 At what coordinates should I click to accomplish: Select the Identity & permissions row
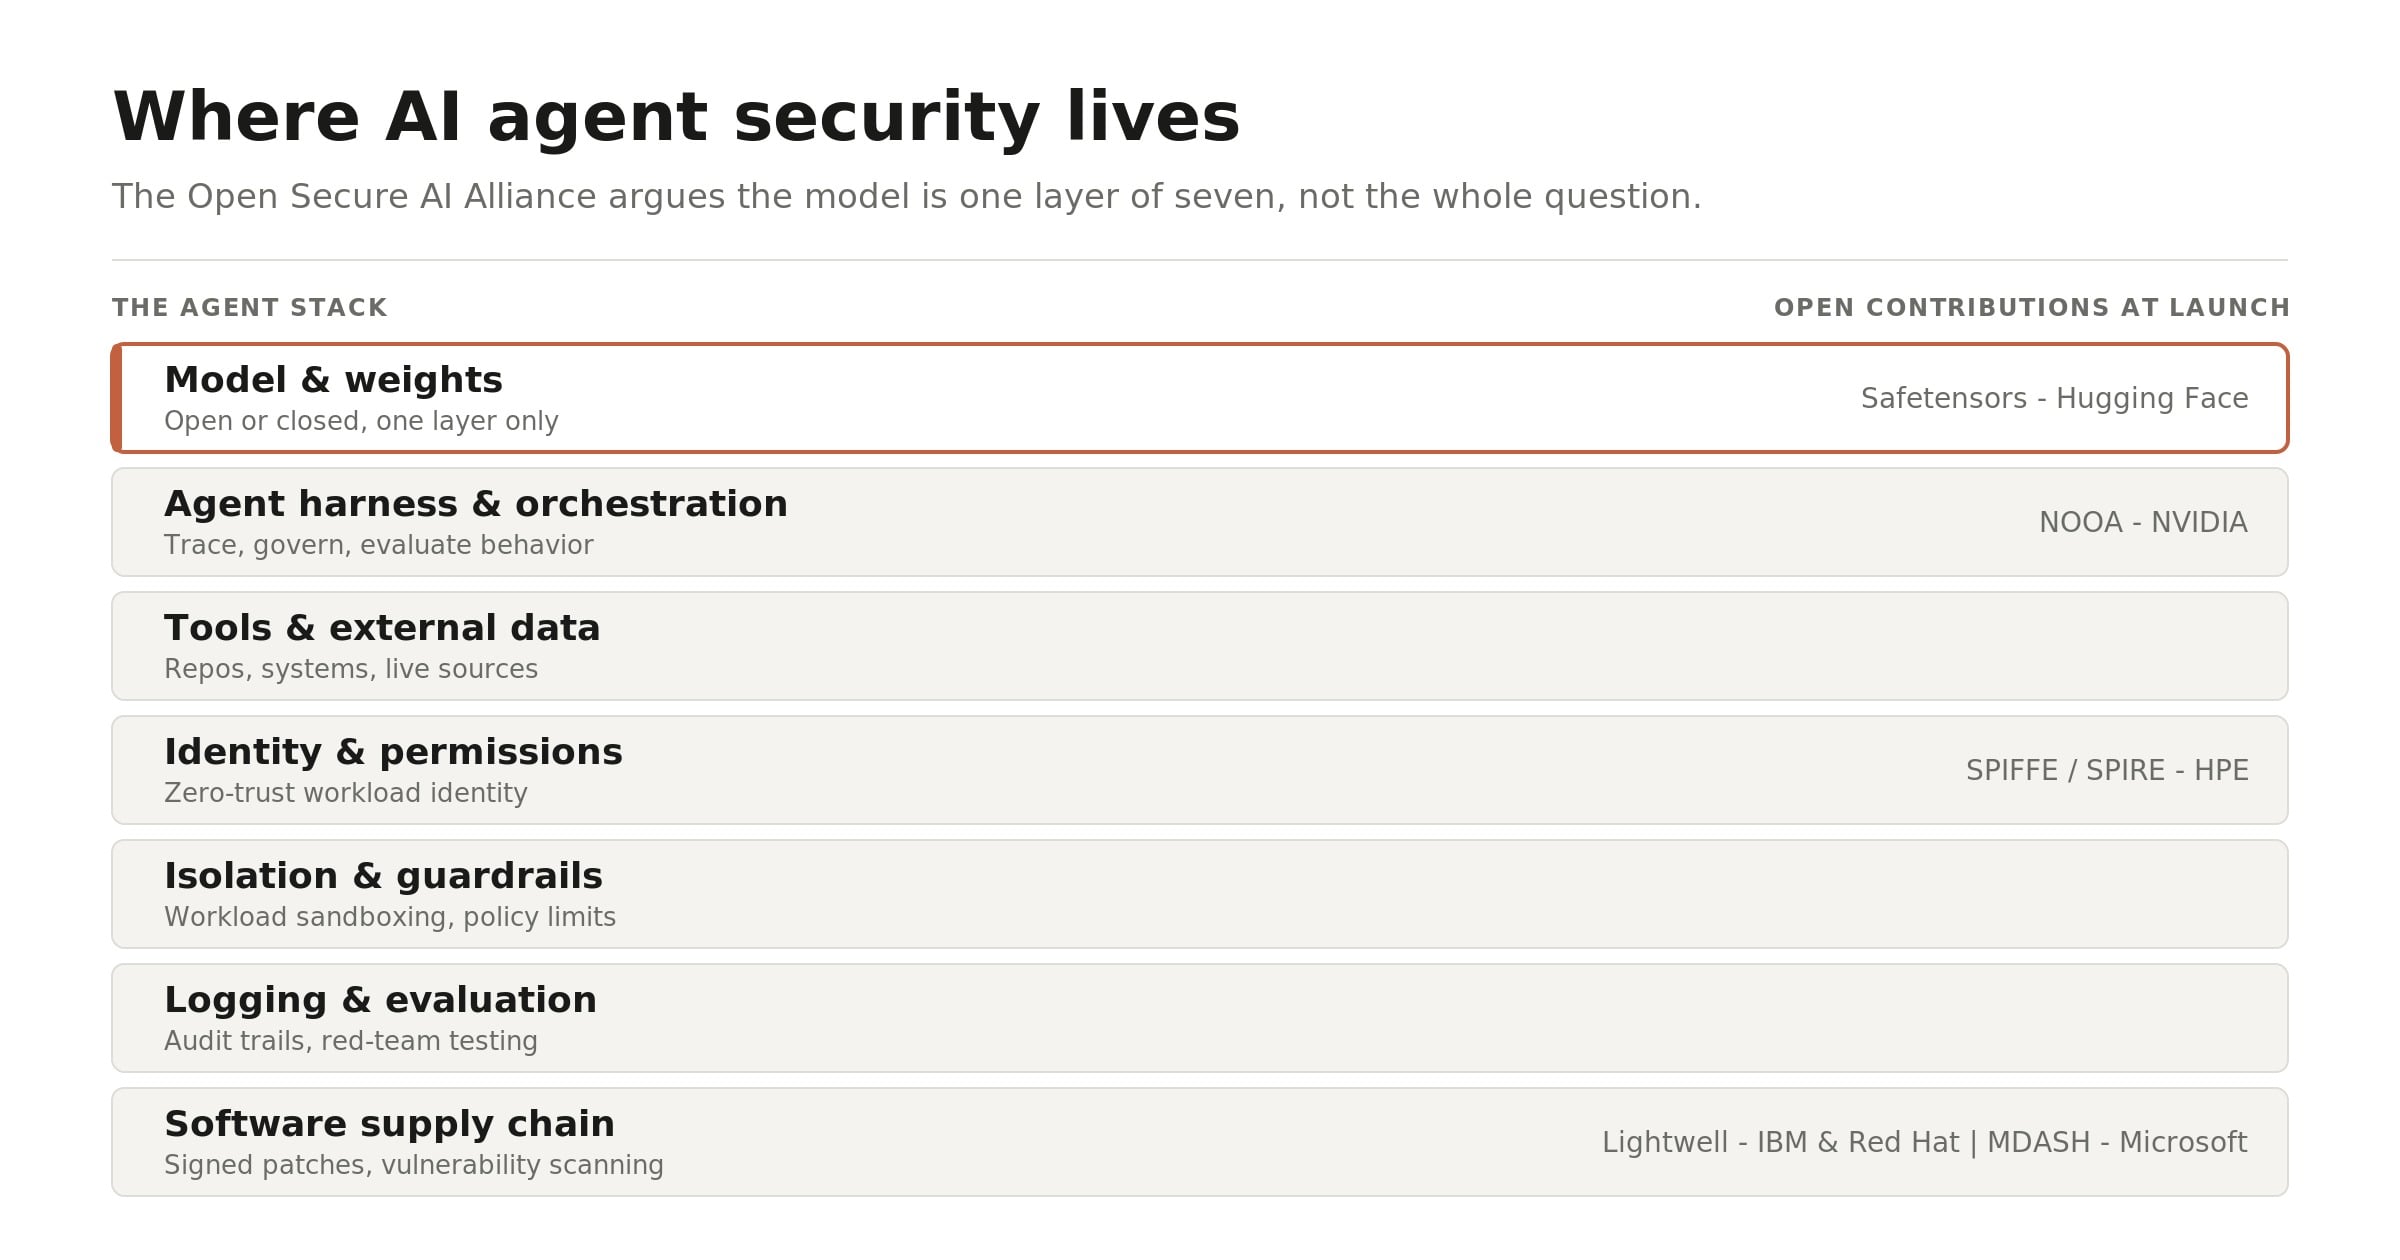[1199, 770]
